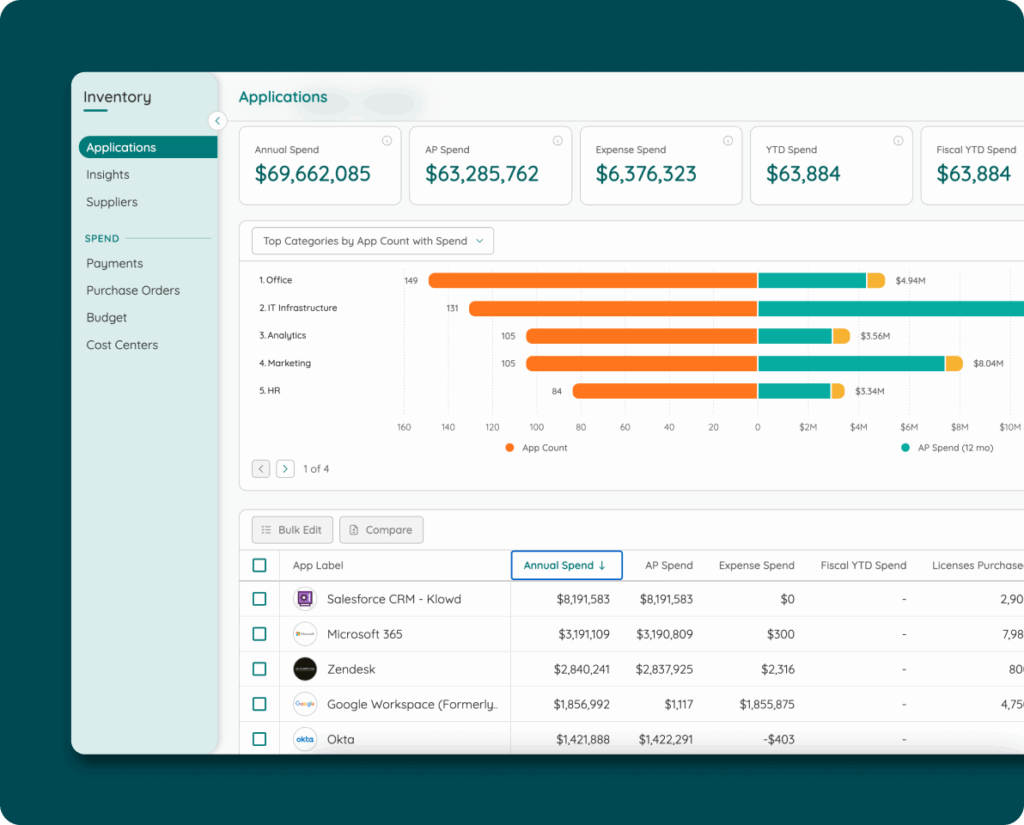The height and width of the screenshot is (825, 1024).
Task: Click the Microsoft 365 logo icon
Action: (305, 634)
